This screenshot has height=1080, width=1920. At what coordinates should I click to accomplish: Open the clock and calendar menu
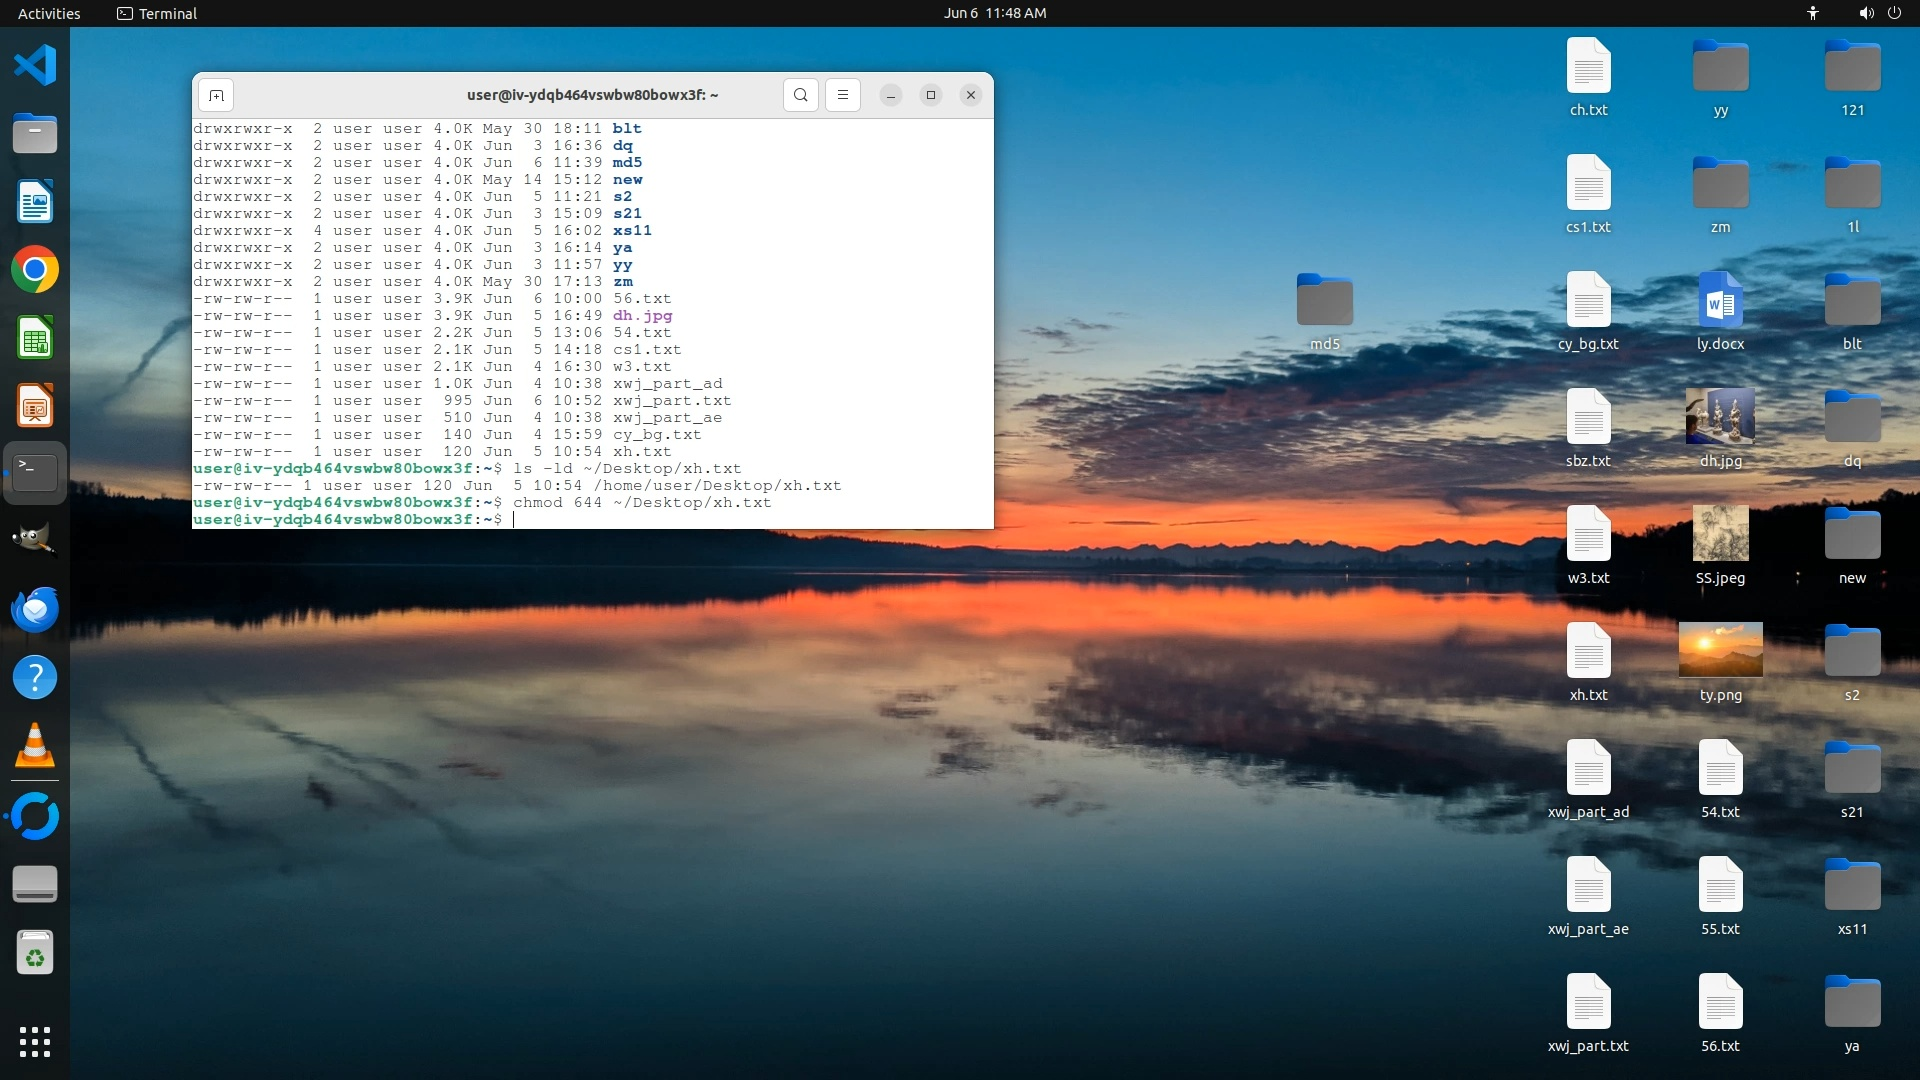tap(994, 13)
